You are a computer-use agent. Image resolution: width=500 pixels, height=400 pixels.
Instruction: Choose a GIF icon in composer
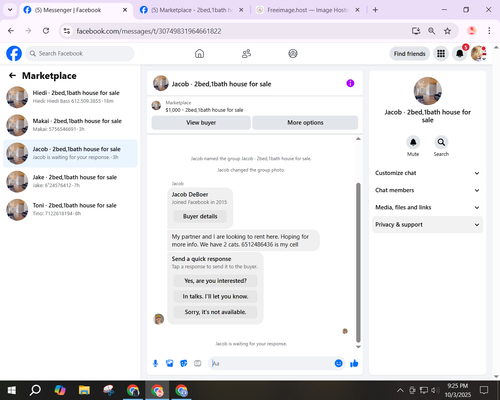pyautogui.click(x=198, y=363)
